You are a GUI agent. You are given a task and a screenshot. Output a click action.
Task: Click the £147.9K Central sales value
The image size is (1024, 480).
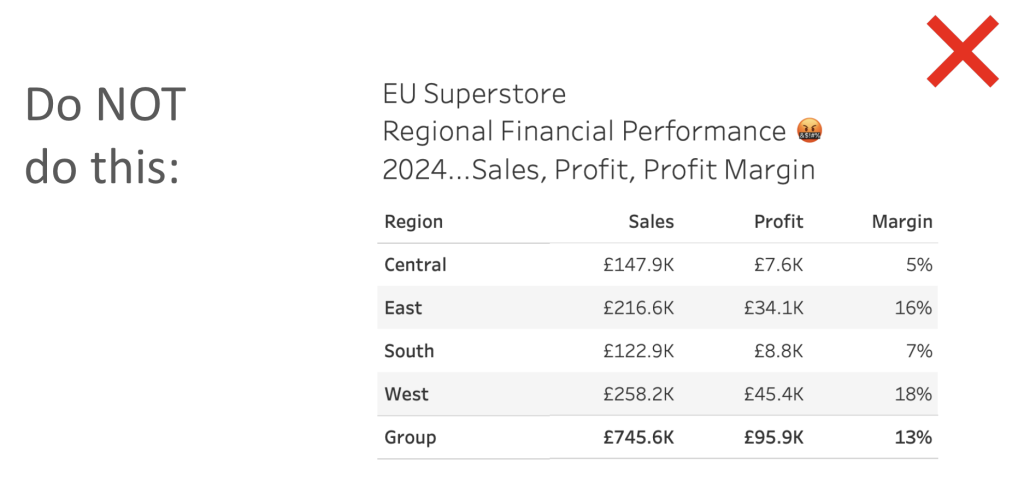pos(639,264)
